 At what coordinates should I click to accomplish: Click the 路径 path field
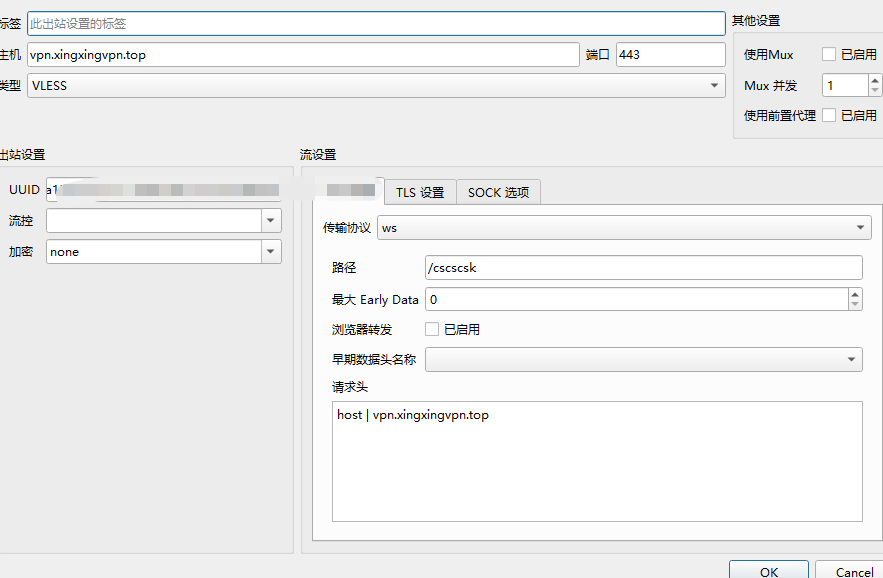click(643, 268)
